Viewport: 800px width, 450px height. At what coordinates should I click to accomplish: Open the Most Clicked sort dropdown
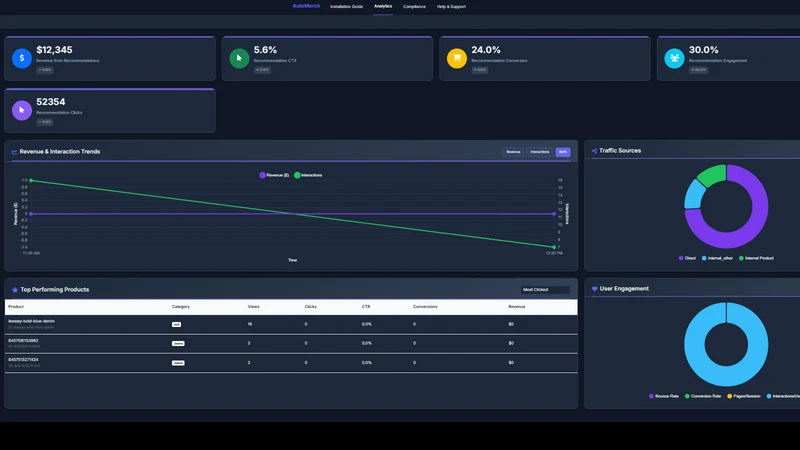pos(545,289)
